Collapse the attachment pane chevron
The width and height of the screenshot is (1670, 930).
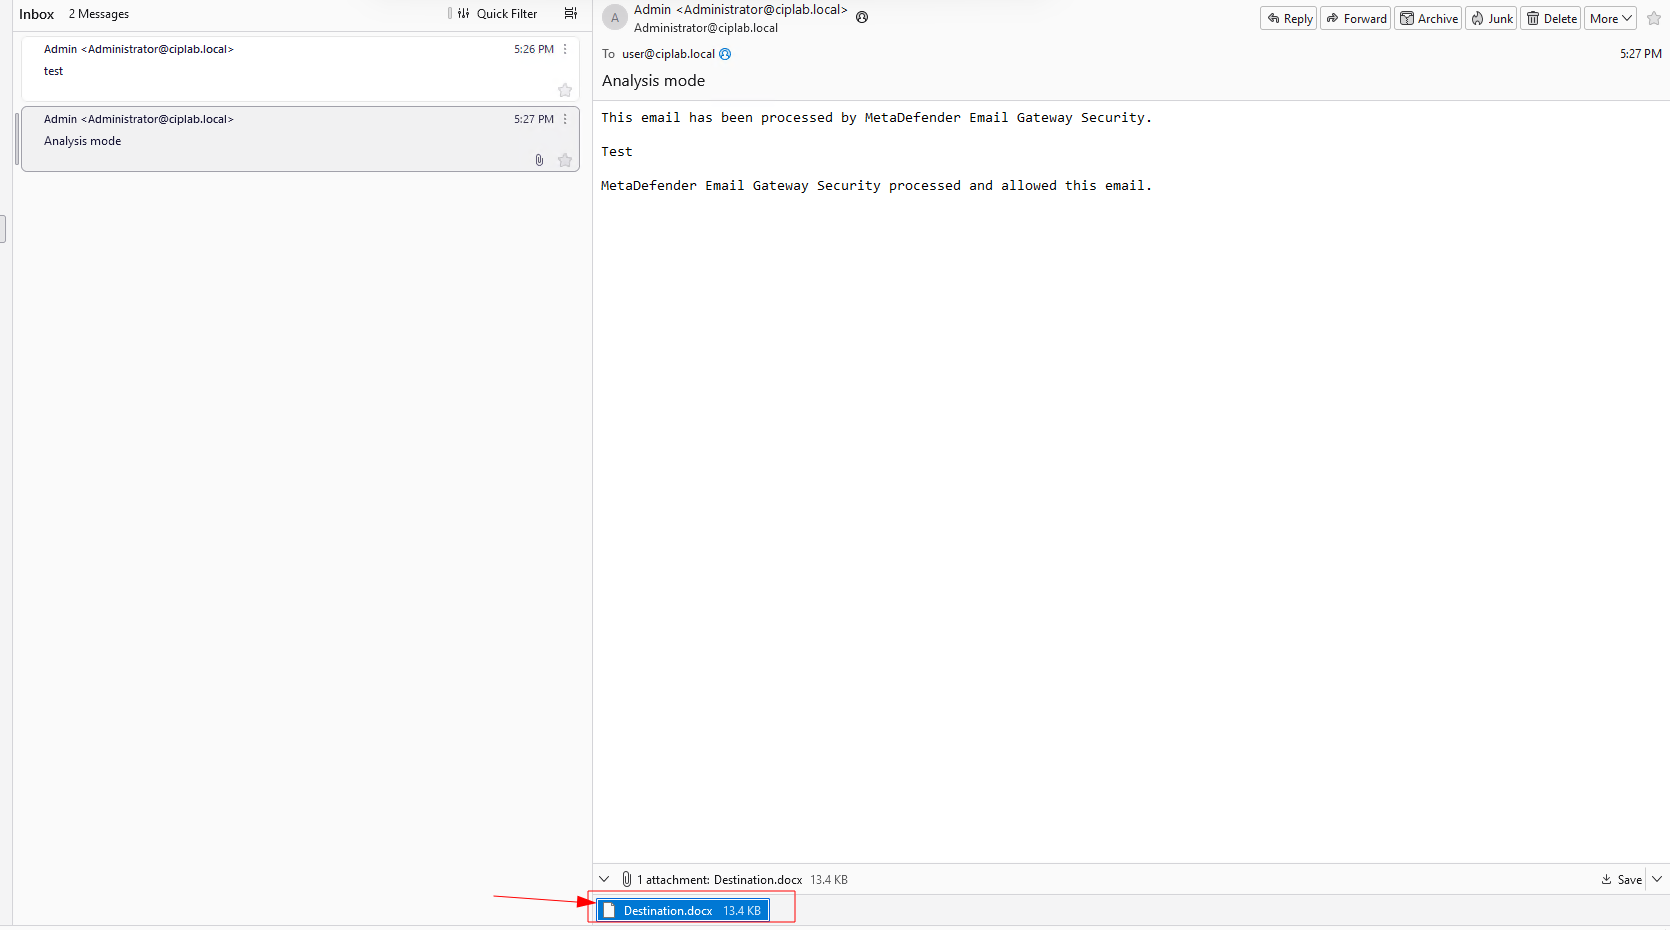[x=604, y=879]
